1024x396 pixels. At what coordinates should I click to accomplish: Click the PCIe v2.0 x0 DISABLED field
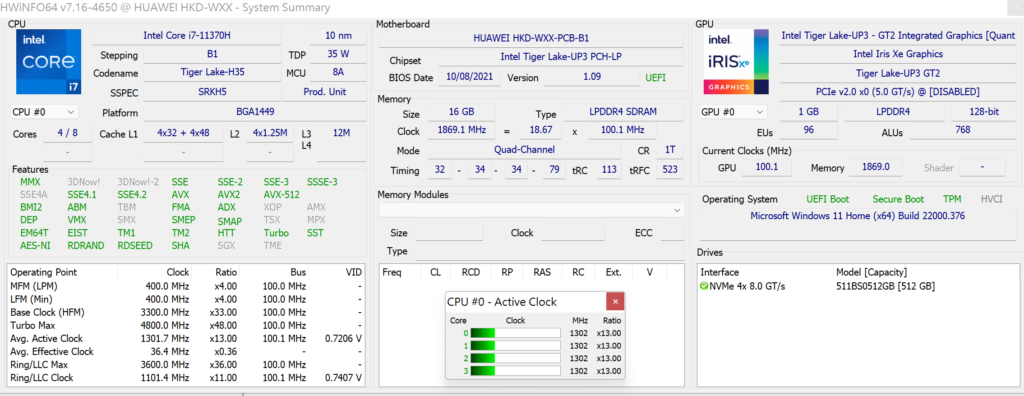click(898, 92)
